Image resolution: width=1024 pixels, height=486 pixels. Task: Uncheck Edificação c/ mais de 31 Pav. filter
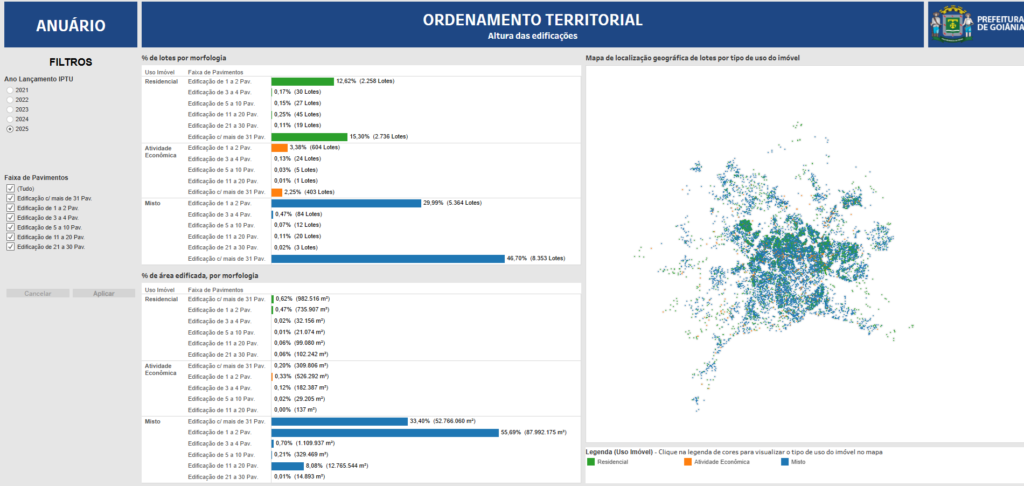10,198
